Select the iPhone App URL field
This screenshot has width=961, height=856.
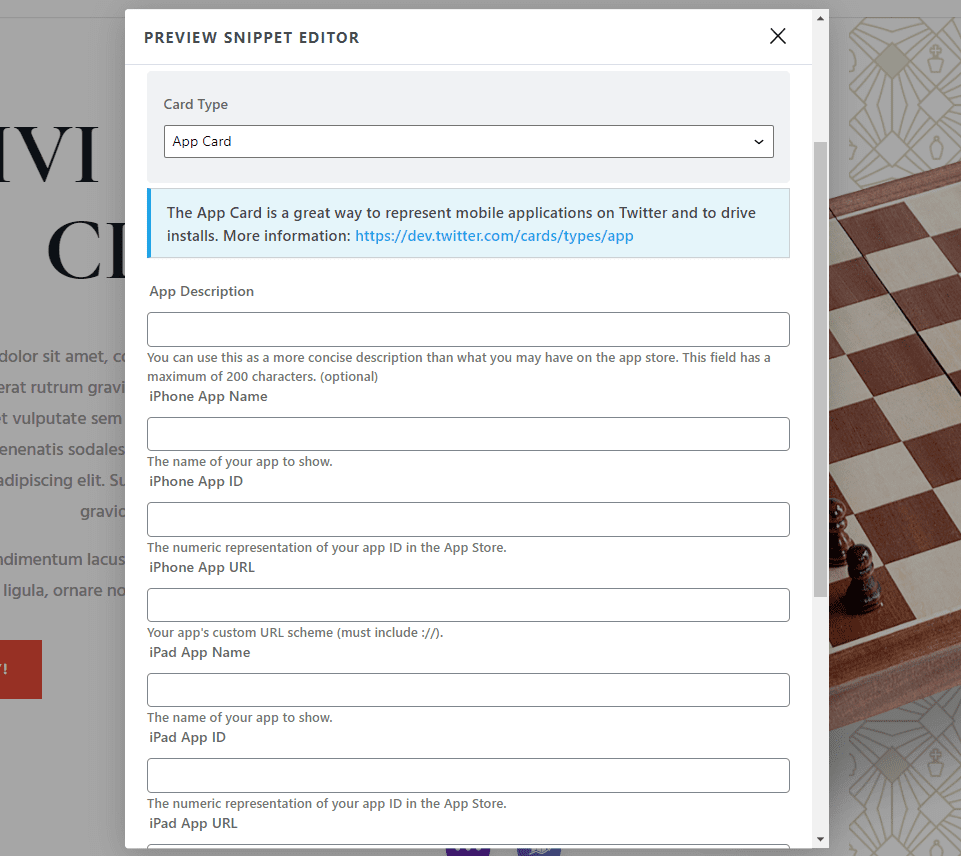click(x=467, y=604)
